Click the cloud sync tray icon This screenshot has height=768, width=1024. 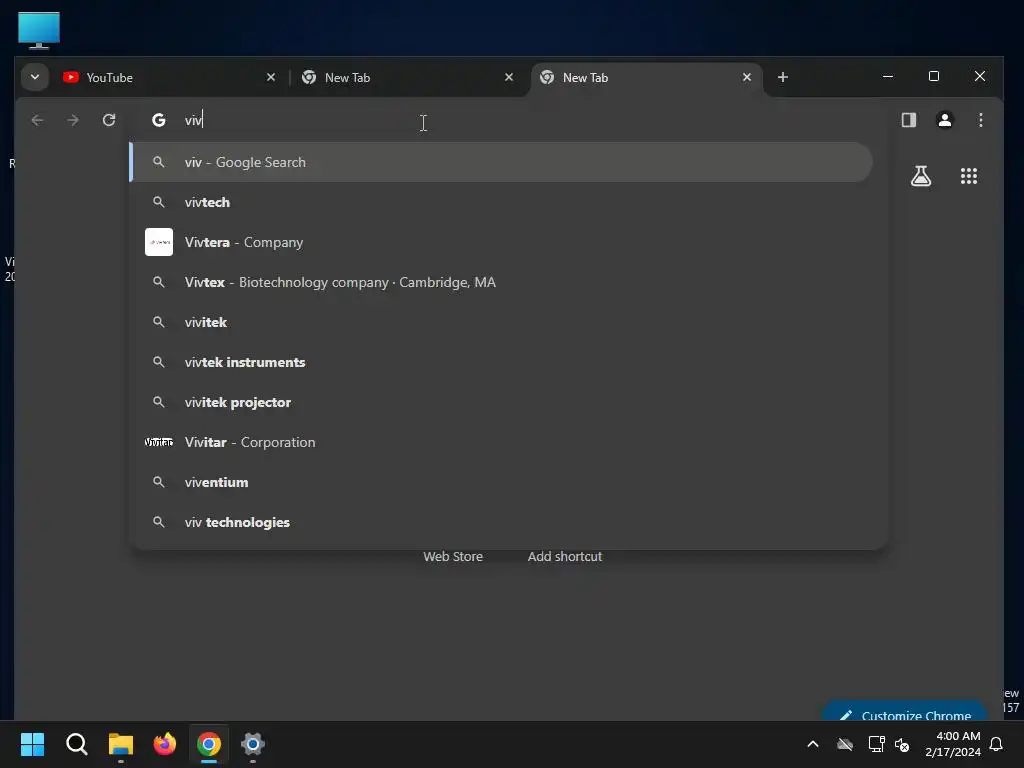(845, 744)
